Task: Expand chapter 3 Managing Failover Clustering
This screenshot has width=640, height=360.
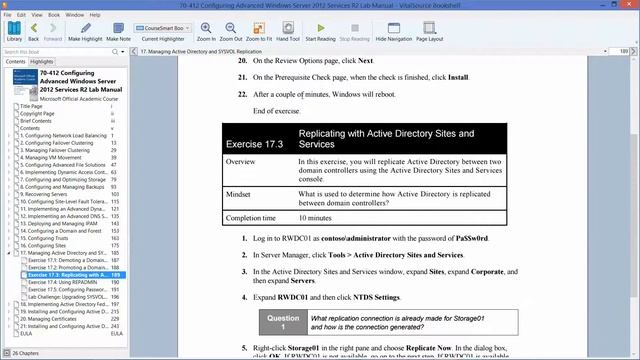Action: [9, 150]
